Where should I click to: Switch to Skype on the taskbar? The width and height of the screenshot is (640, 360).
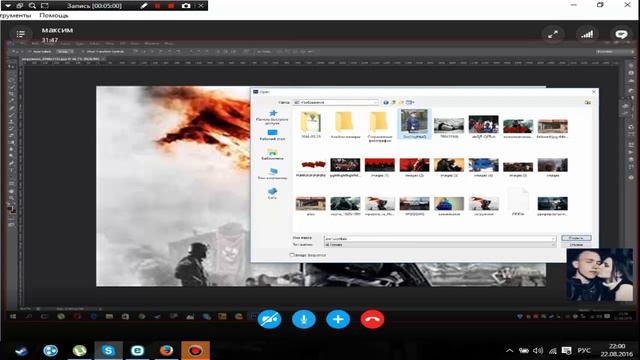[108, 351]
